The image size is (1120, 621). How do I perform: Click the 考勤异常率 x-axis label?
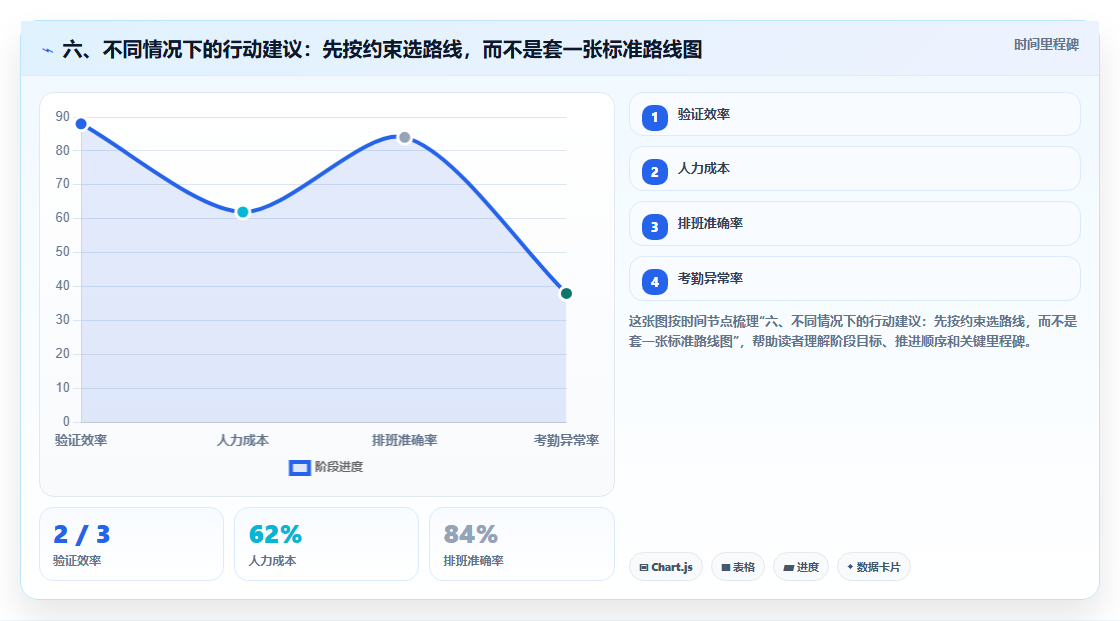coord(566,440)
